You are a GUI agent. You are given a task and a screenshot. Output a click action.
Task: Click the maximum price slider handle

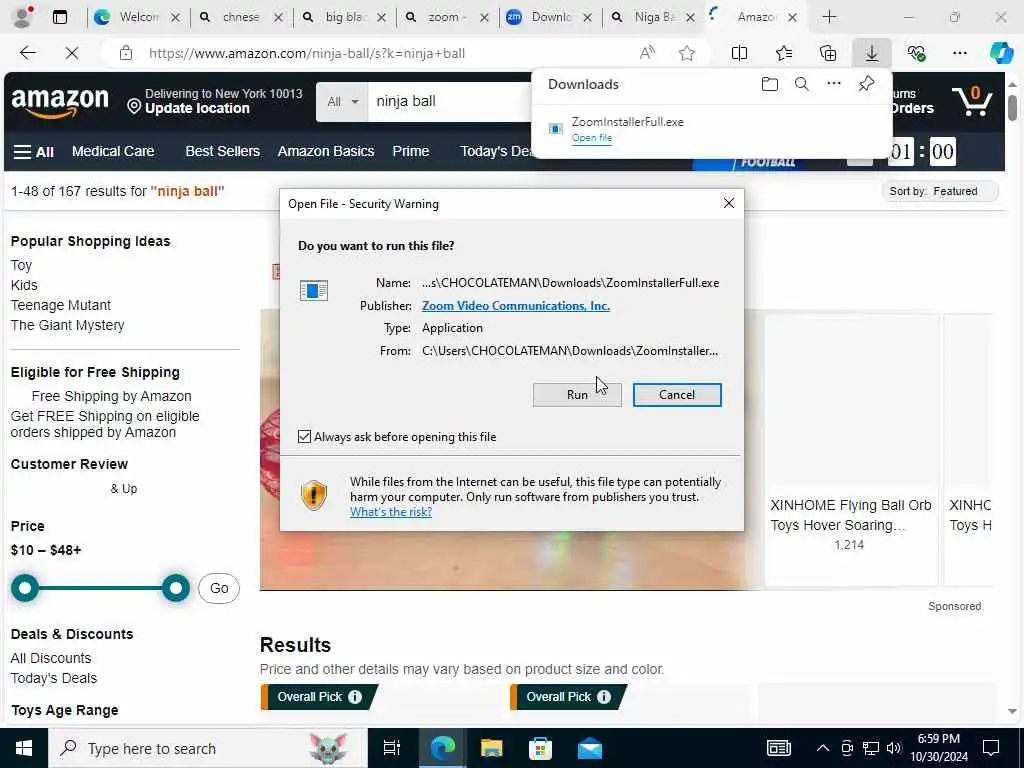pyautogui.click(x=176, y=588)
